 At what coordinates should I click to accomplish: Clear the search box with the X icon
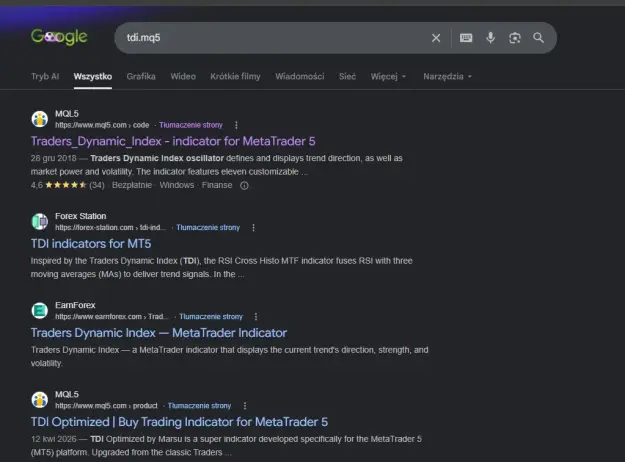(x=436, y=38)
